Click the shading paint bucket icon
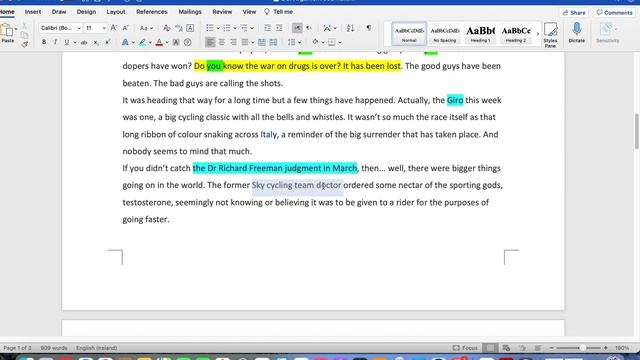Screen dimensions: 640x360 point(315,42)
